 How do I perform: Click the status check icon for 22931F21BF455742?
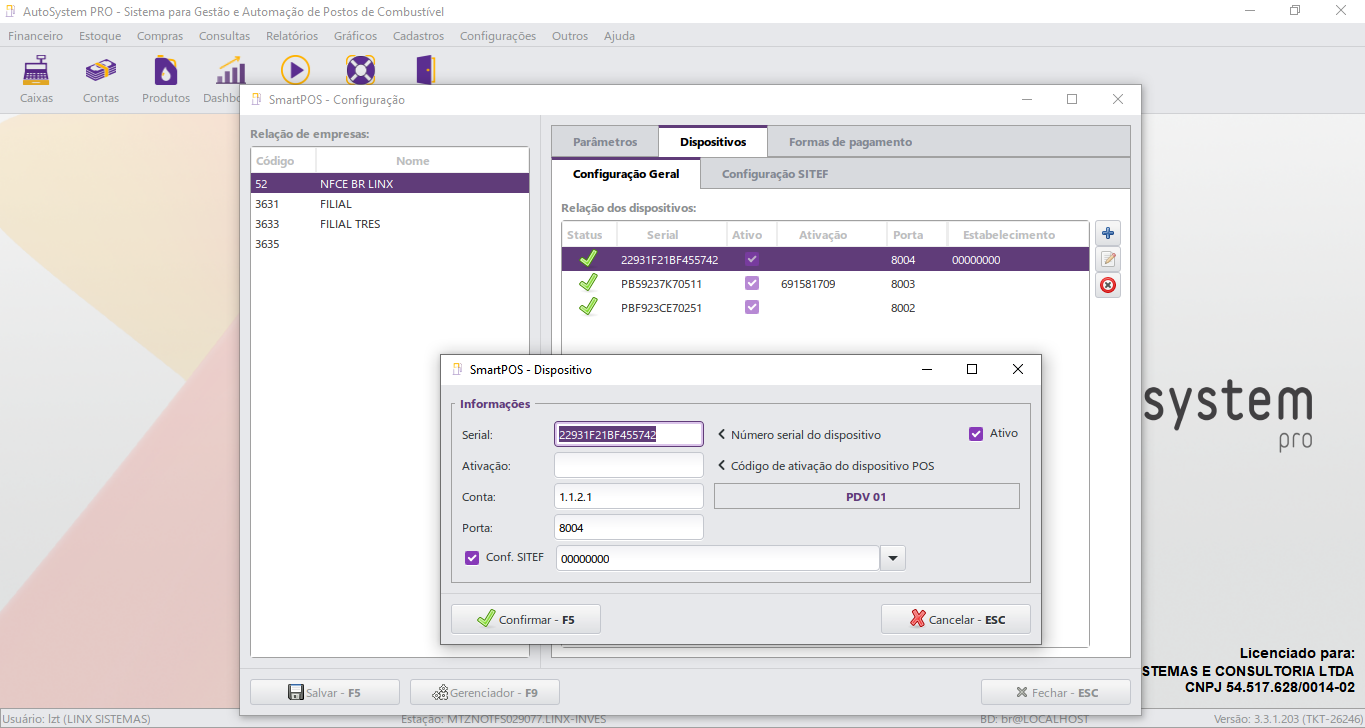pyautogui.click(x=588, y=260)
